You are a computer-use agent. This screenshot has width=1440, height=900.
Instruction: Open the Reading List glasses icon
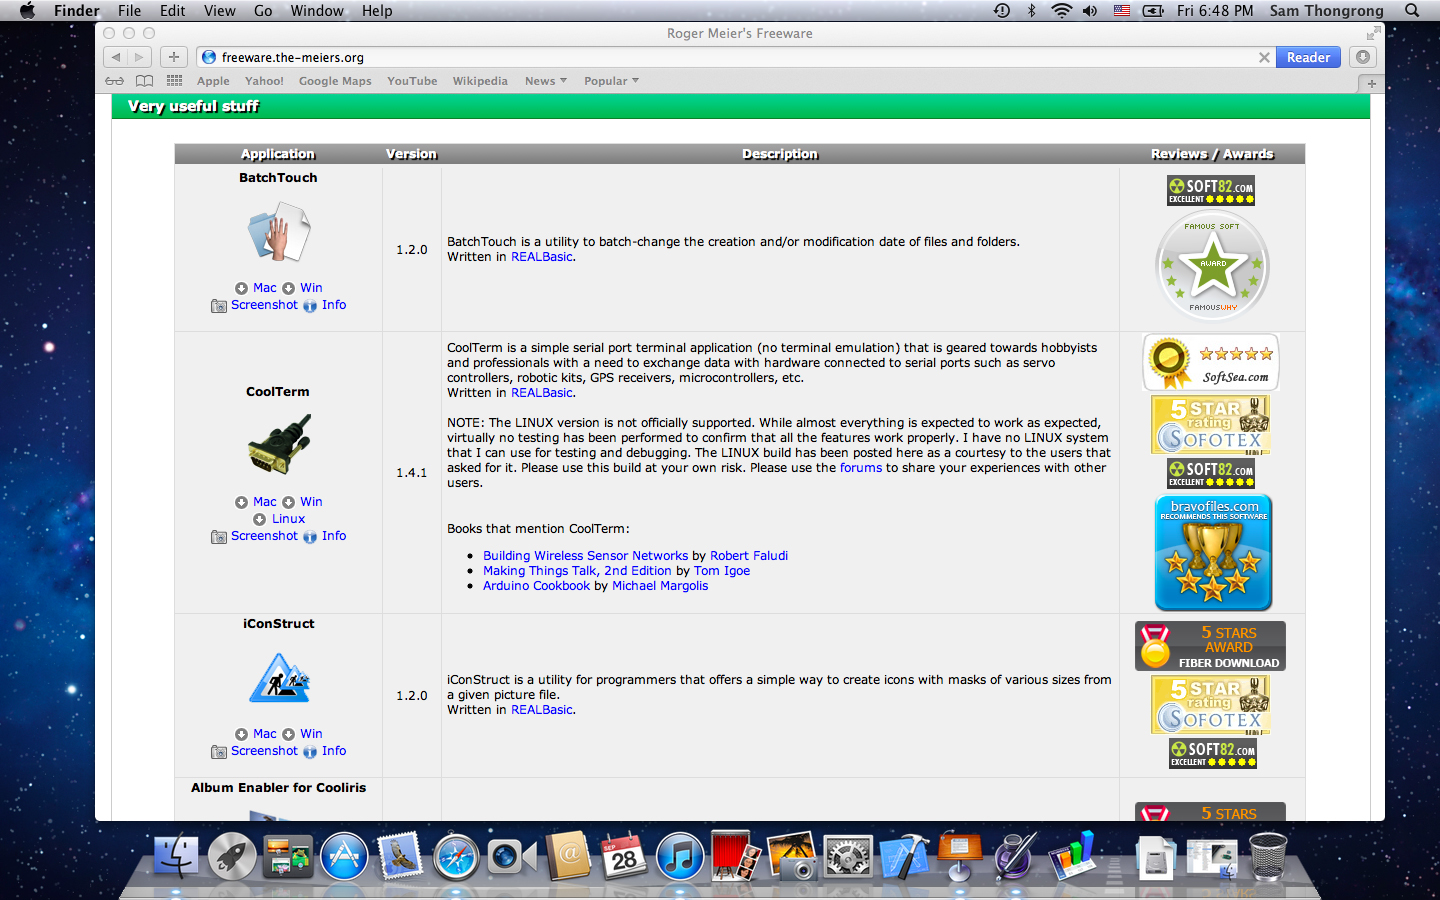[115, 81]
